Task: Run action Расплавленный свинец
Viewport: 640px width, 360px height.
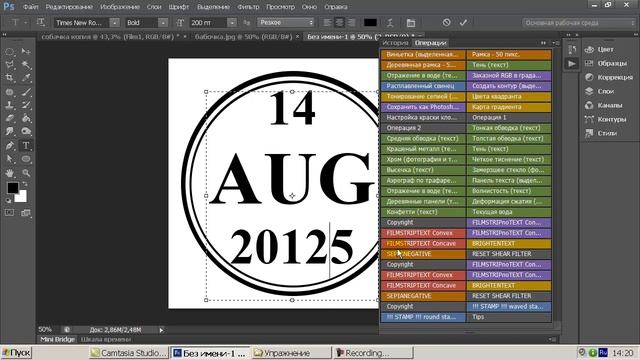Action: [x=423, y=86]
